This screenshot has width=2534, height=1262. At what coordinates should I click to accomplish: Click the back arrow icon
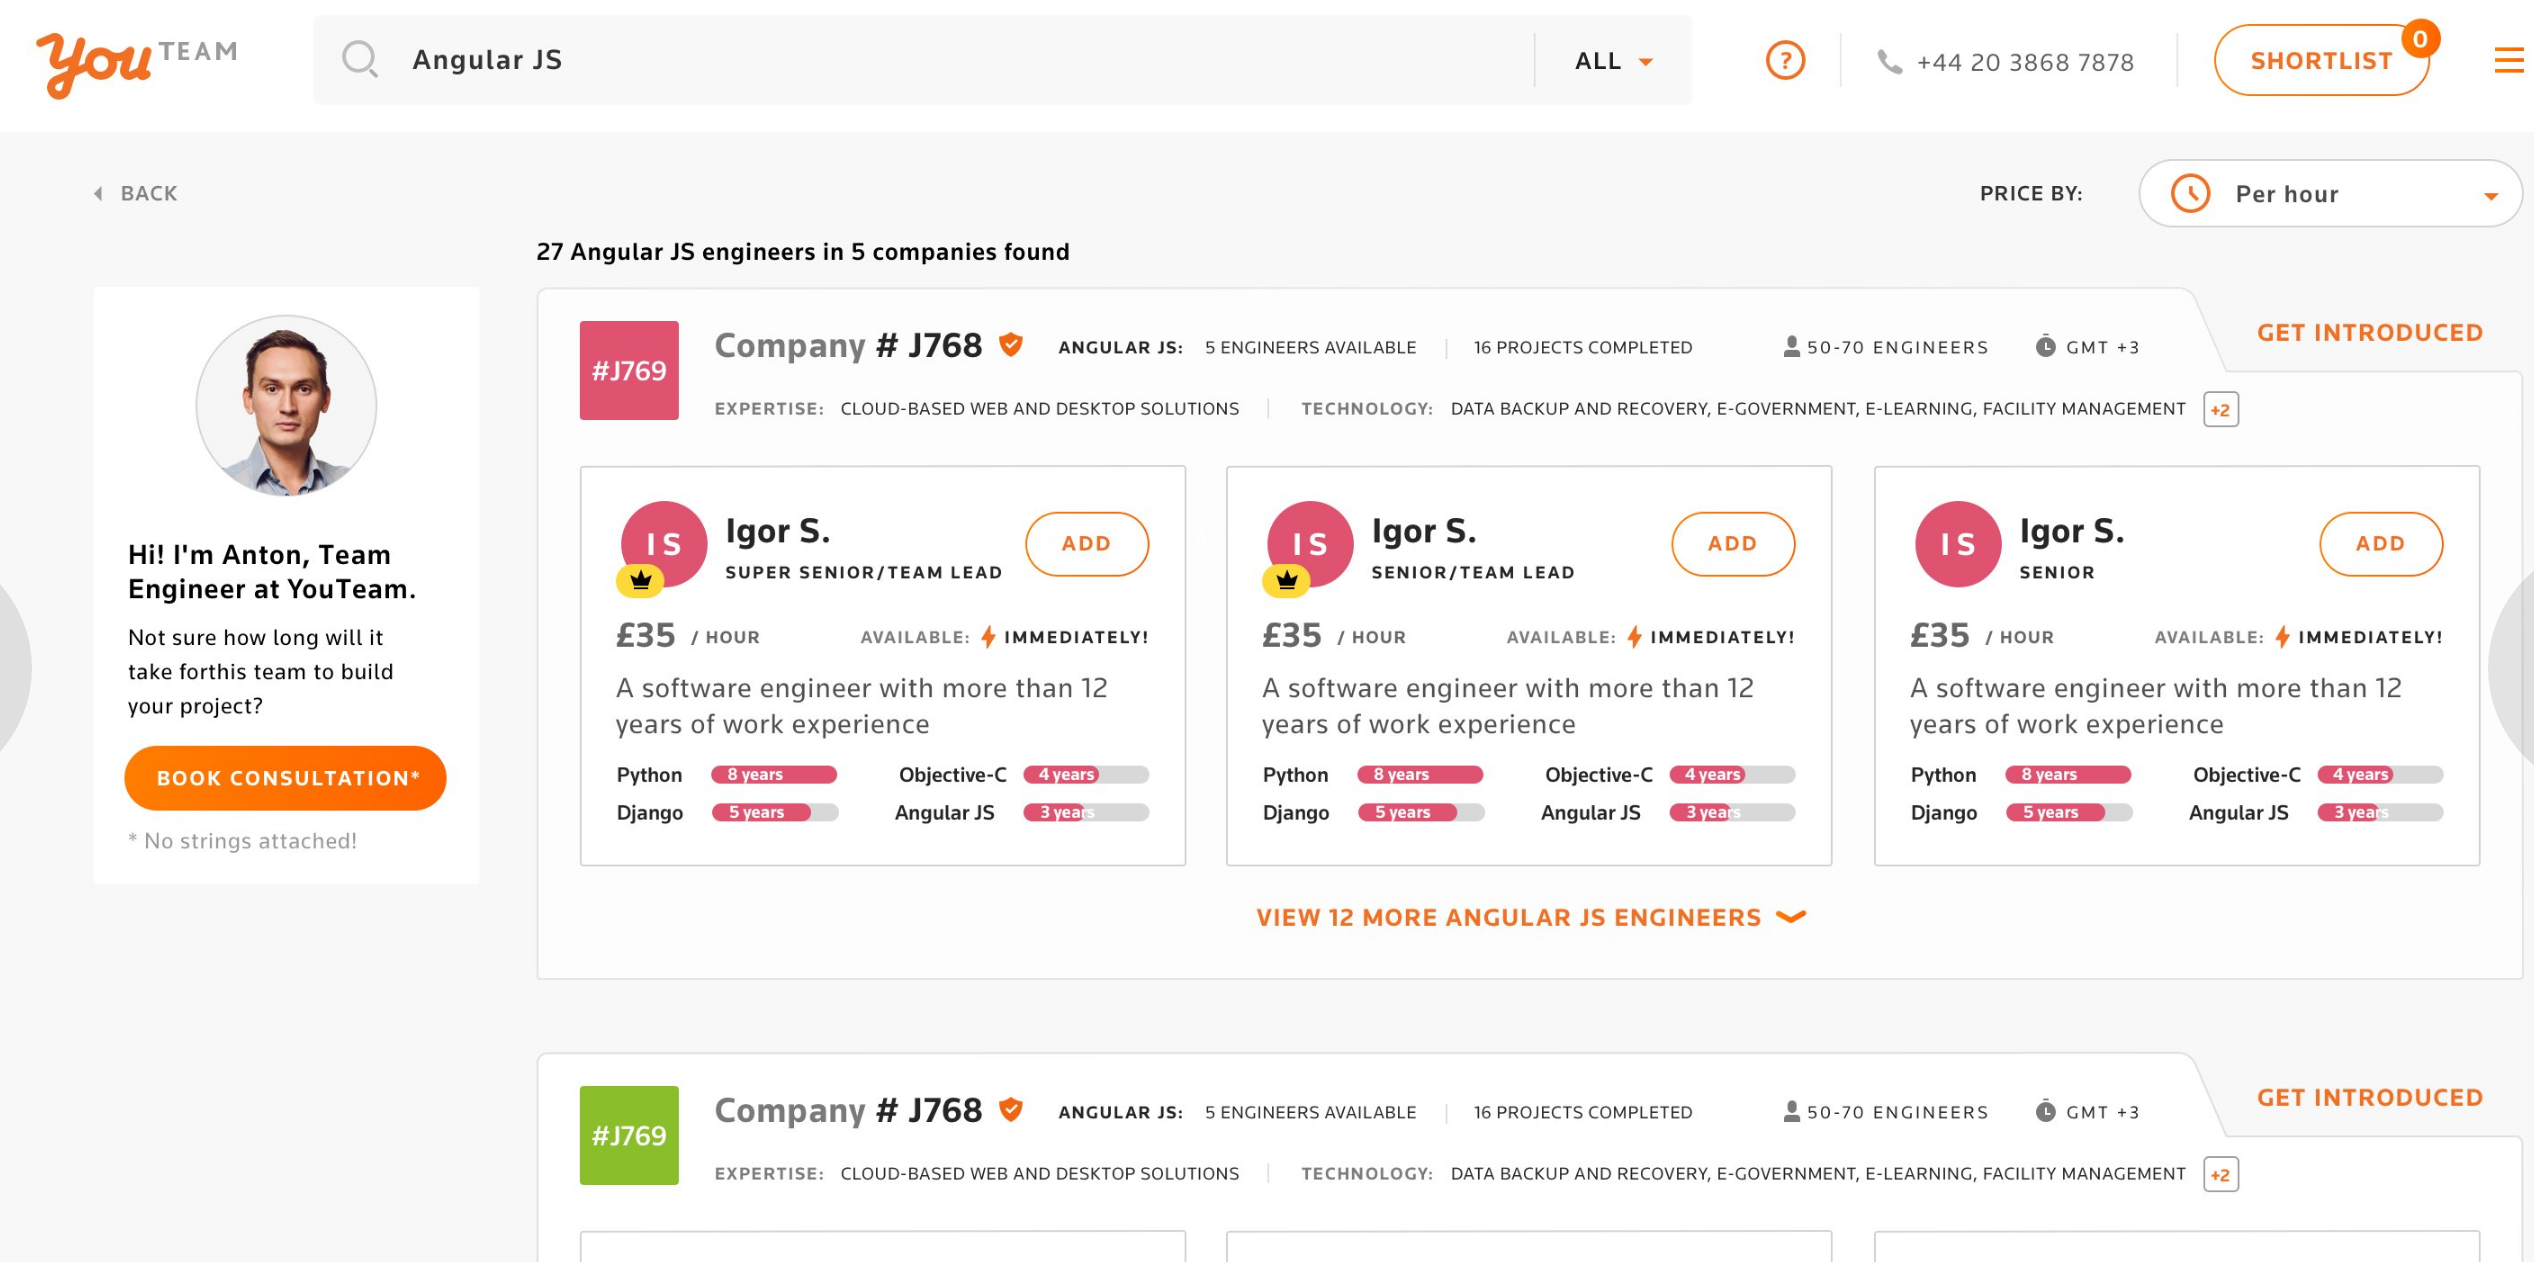(98, 194)
